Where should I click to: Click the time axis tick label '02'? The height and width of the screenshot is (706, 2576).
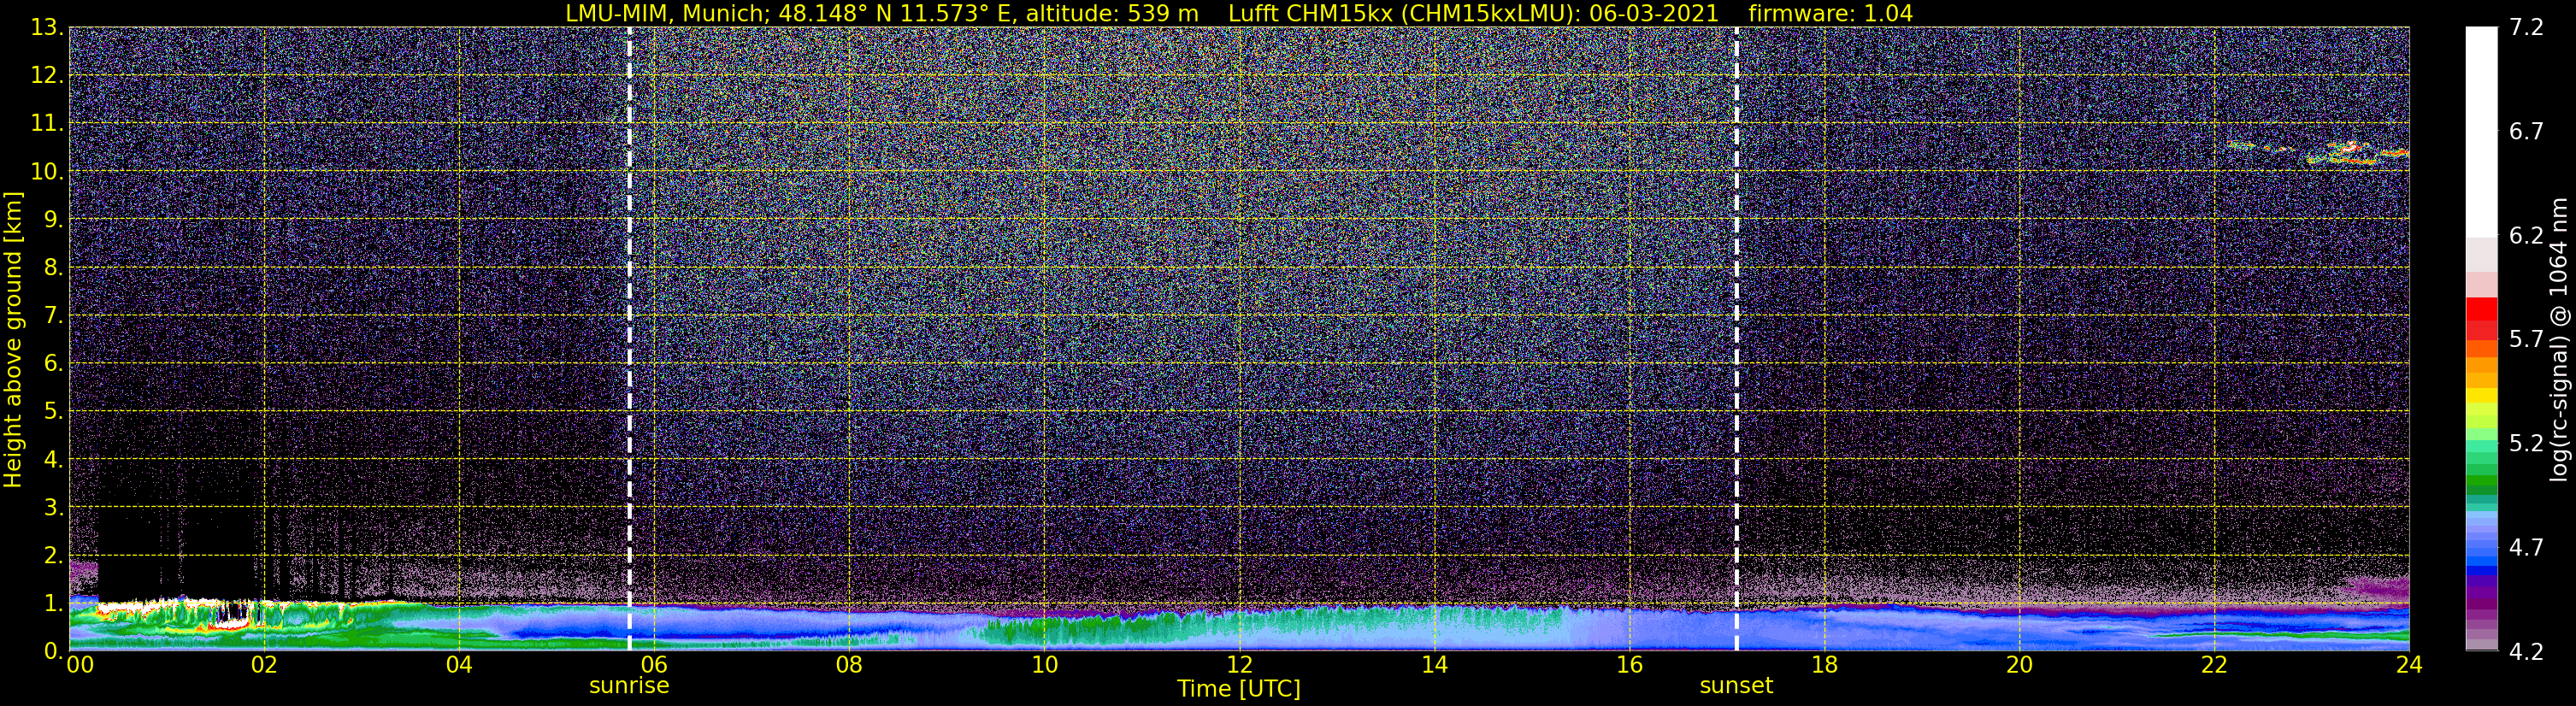click(264, 665)
